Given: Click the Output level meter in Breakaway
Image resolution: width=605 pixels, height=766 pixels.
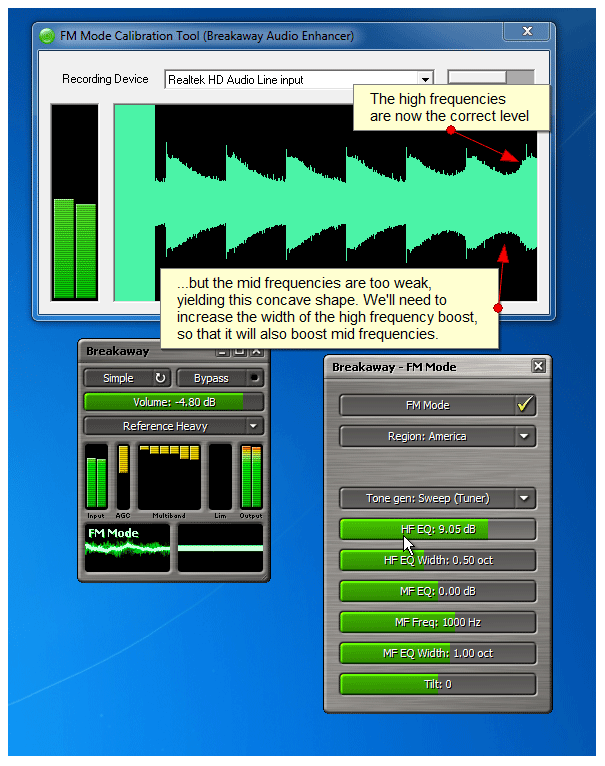Looking at the screenshot, I should pos(251,477).
